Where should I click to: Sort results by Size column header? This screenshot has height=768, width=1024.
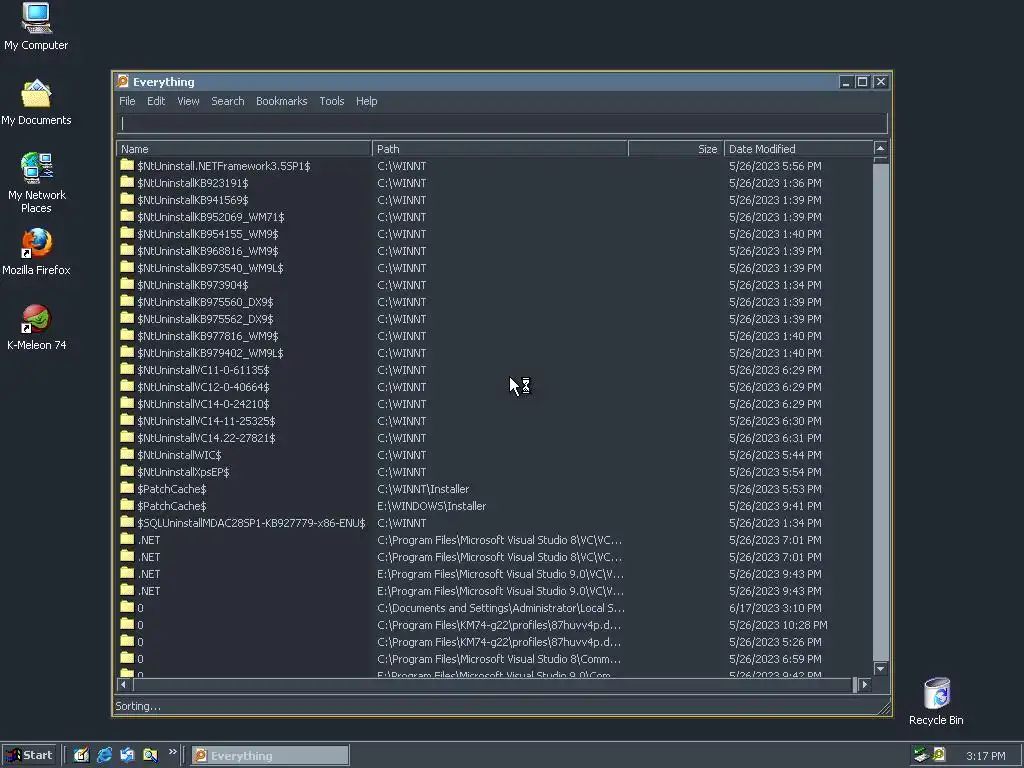(x=676, y=149)
